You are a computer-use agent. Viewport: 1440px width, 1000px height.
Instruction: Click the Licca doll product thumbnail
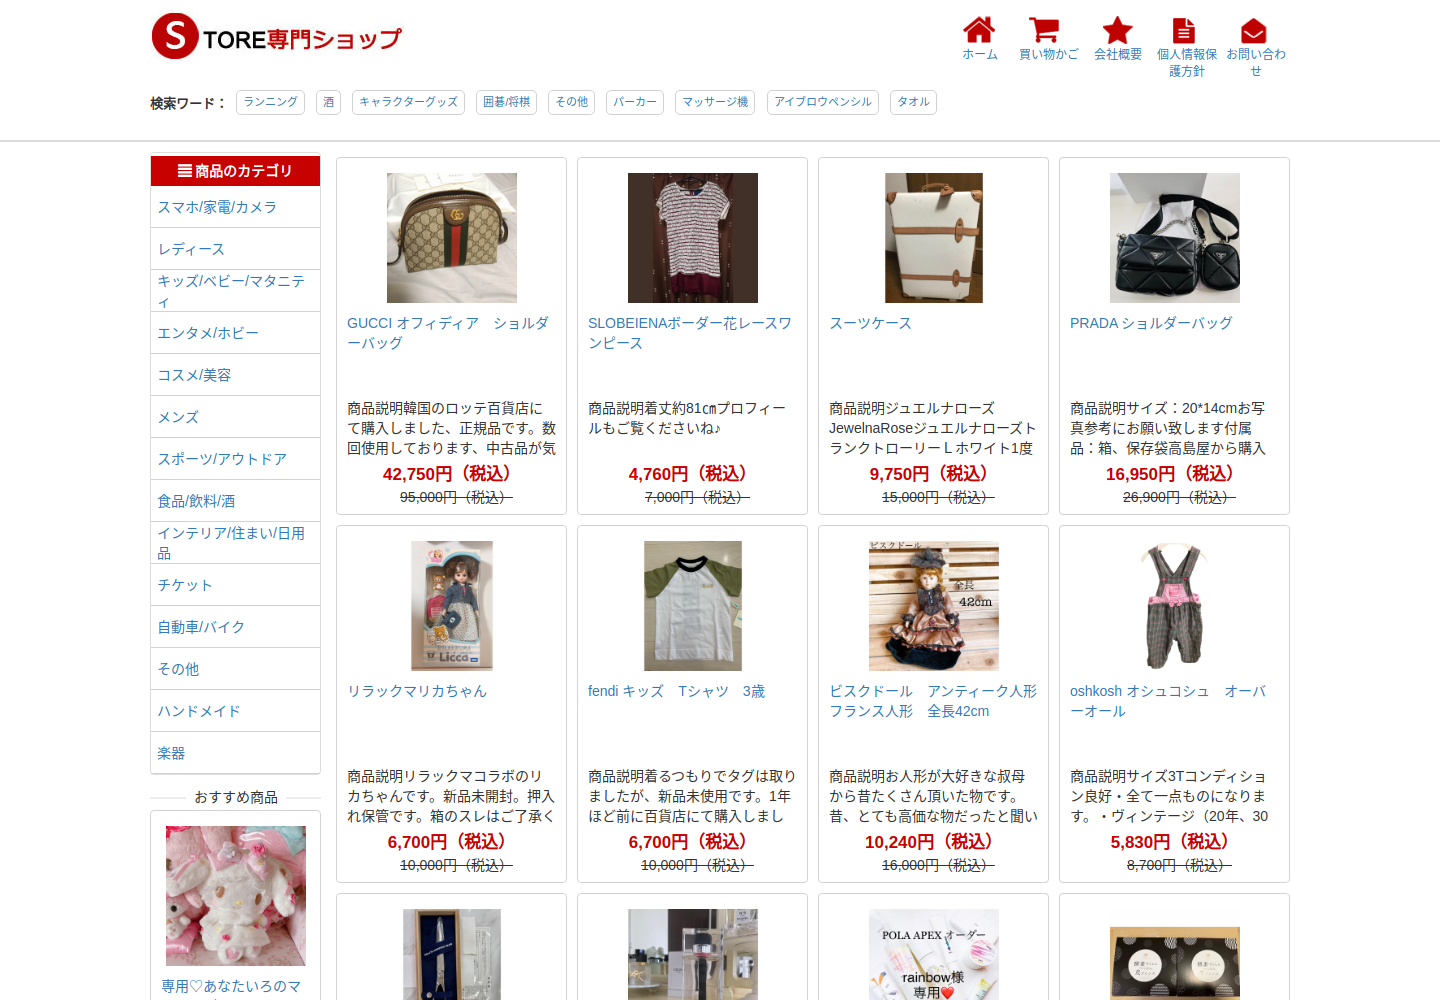tap(452, 606)
